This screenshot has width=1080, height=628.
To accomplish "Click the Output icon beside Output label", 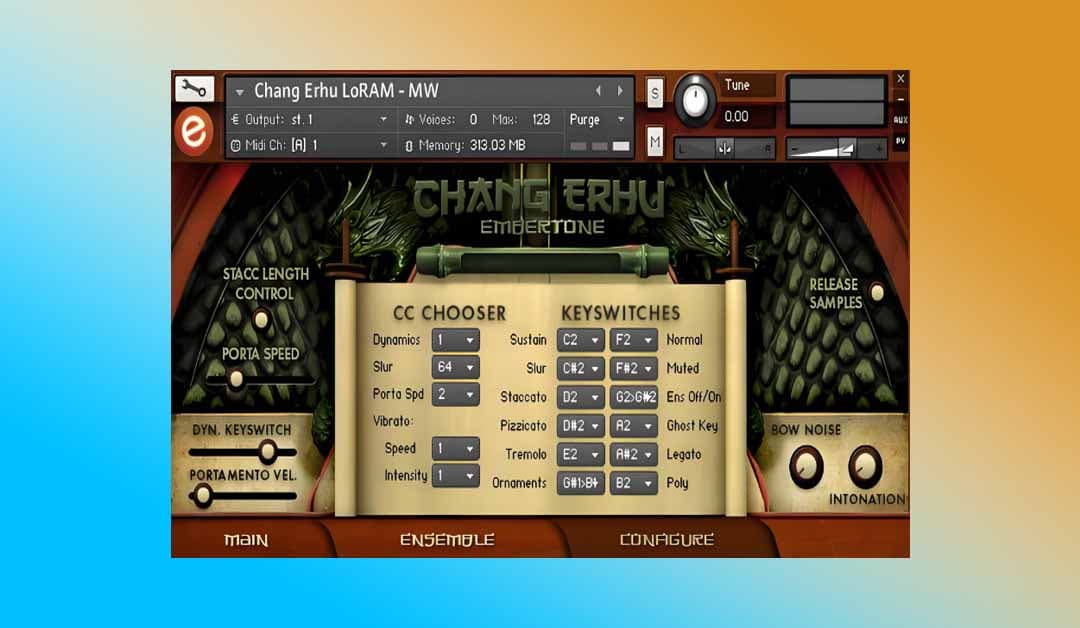I will pos(235,120).
